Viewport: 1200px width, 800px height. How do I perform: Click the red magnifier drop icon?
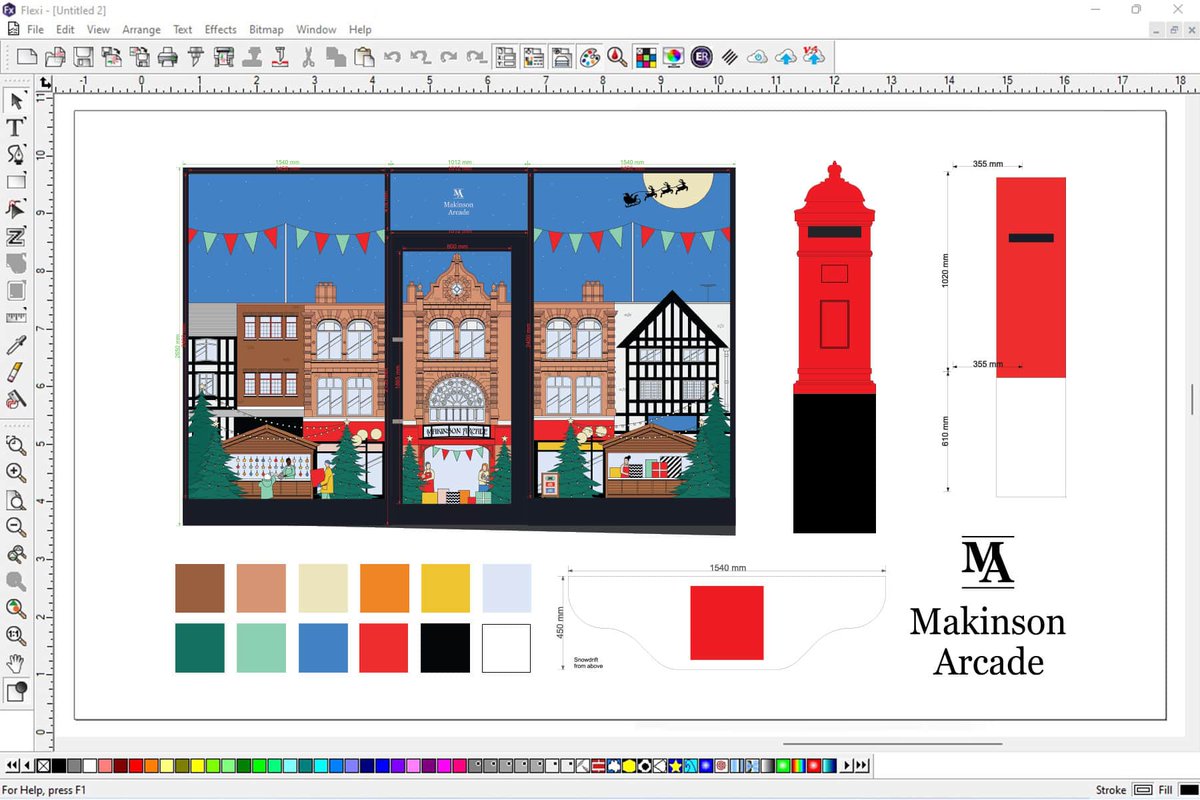[618, 57]
